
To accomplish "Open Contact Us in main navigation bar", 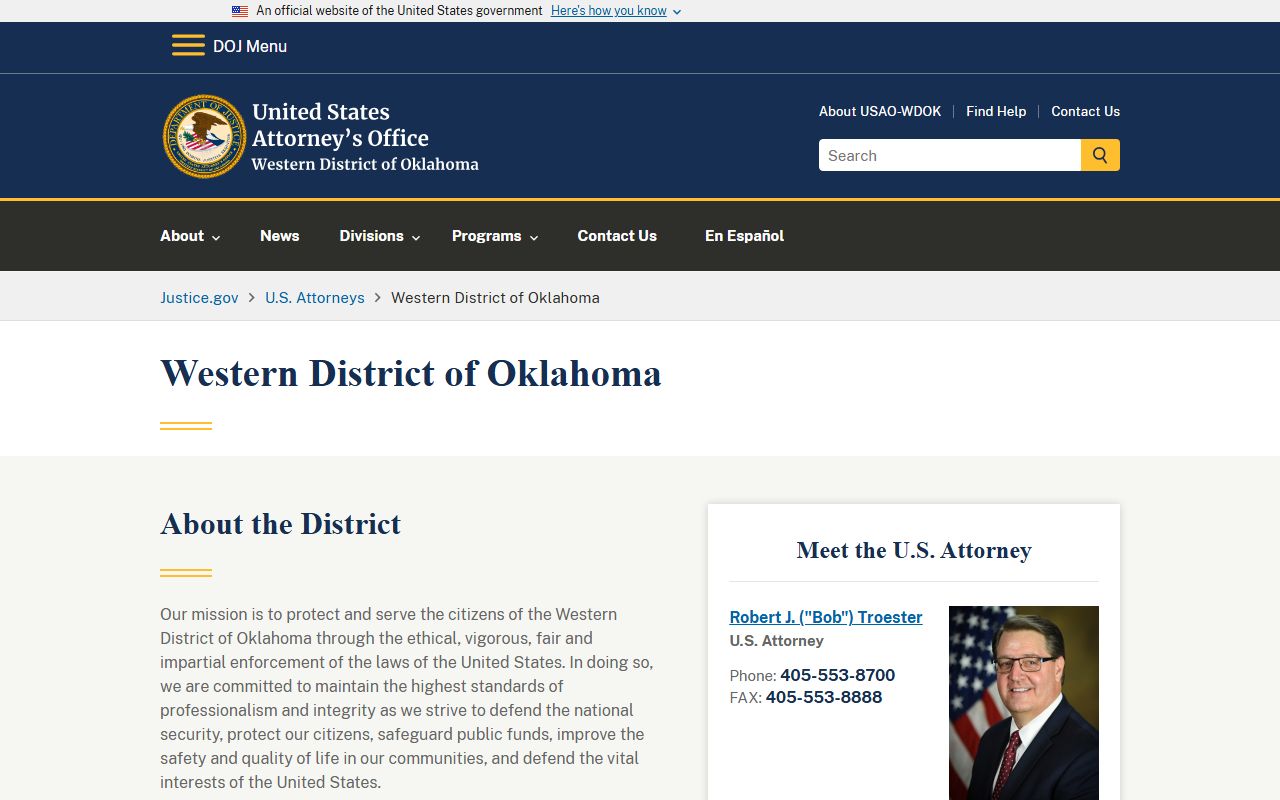I will [x=617, y=236].
